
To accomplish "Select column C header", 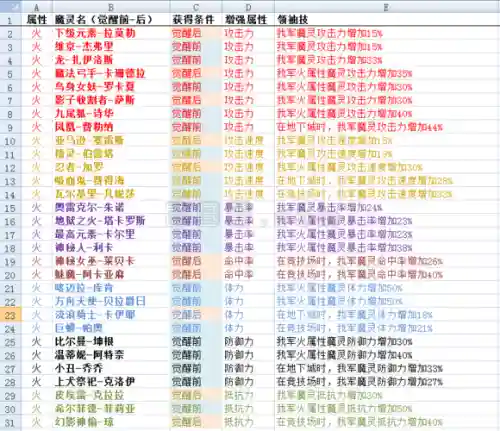I will (x=196, y=7).
